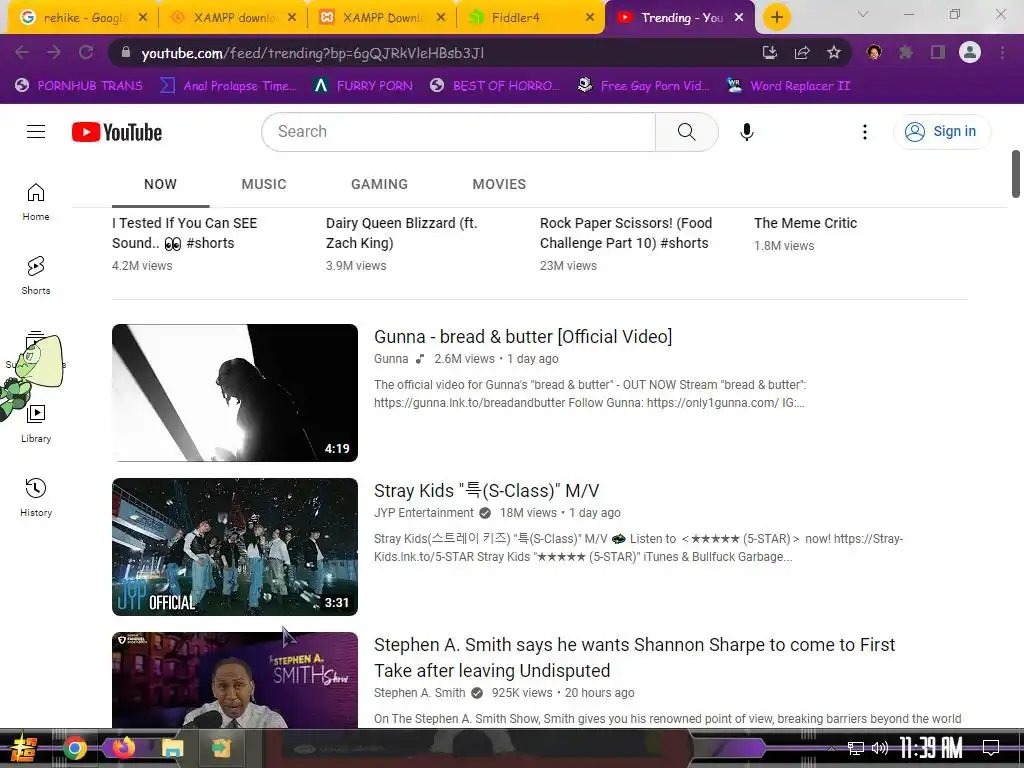Click the taskbar clock 11:39 AM
This screenshot has height=768, width=1024.
click(931, 748)
